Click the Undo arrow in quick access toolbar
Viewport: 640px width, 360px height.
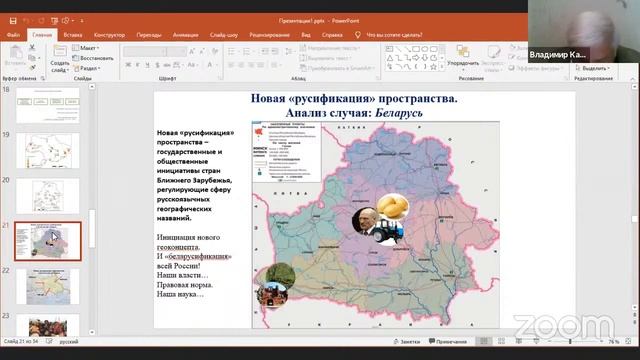26,20
